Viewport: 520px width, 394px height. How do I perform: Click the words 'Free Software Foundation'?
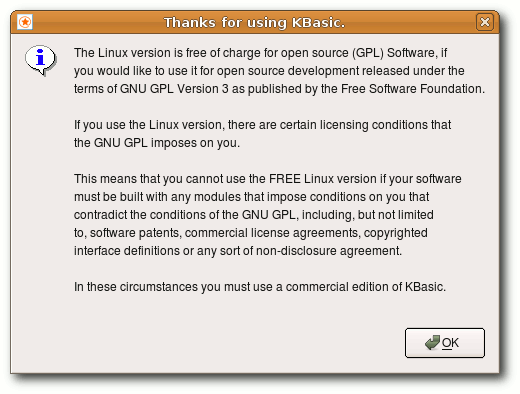pyautogui.click(x=412, y=89)
